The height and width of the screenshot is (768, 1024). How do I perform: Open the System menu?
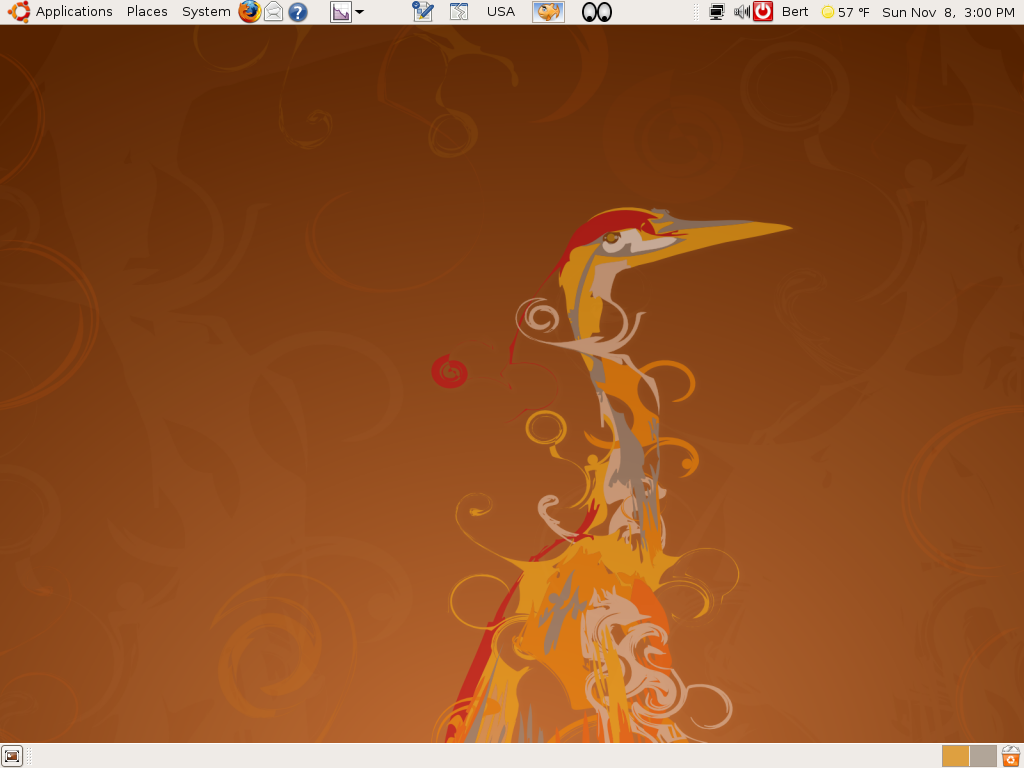coord(206,12)
